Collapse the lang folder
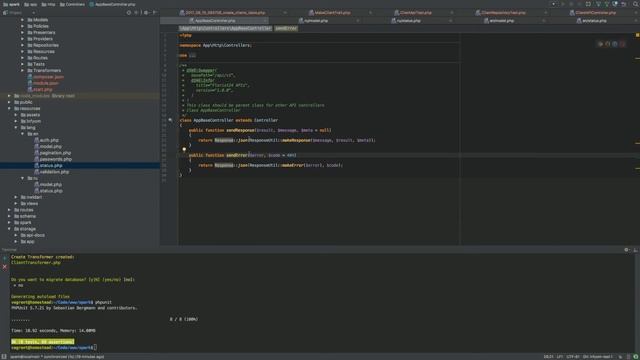The image size is (640, 360). [x=16, y=127]
